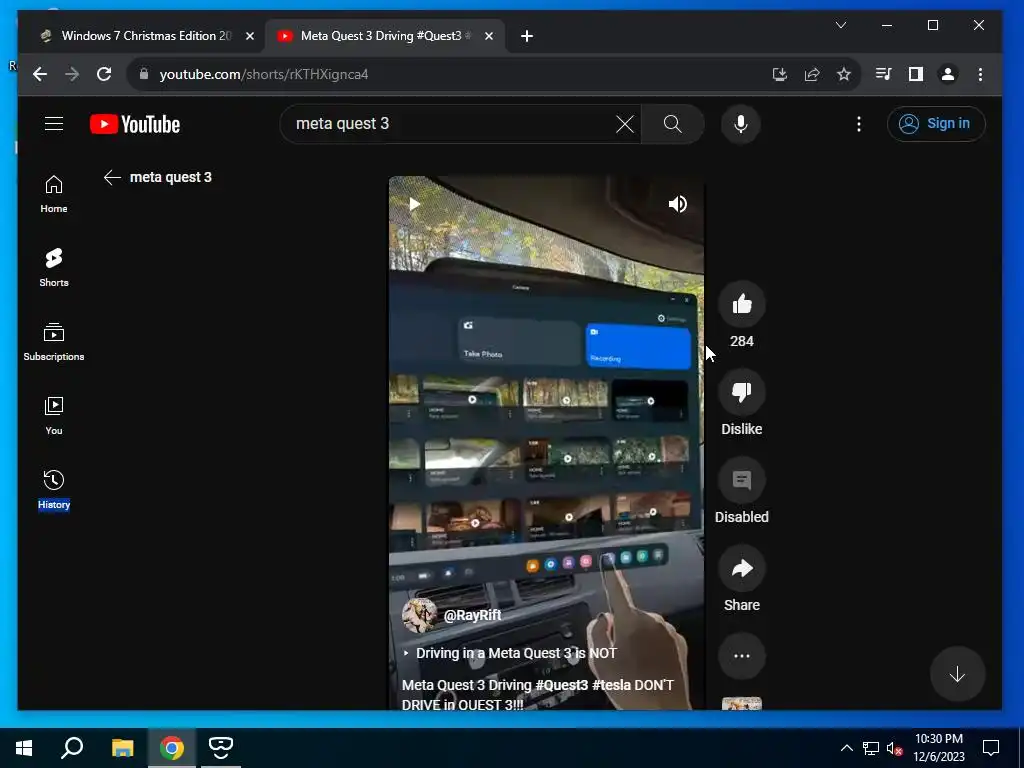Open the headset app in taskbar
The height and width of the screenshot is (768, 1024).
click(221, 748)
